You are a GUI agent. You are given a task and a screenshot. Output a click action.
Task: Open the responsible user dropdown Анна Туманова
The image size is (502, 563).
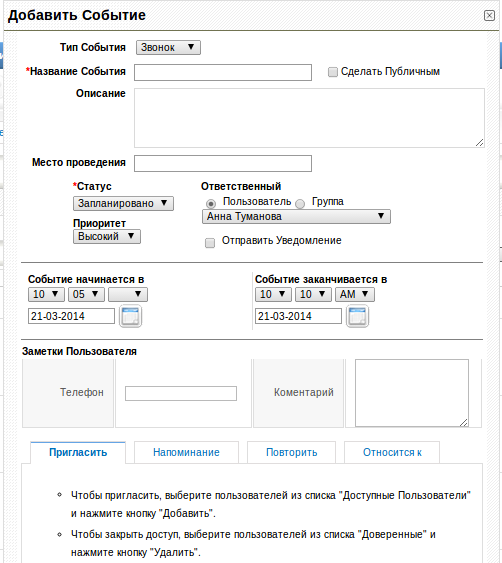[x=296, y=217]
